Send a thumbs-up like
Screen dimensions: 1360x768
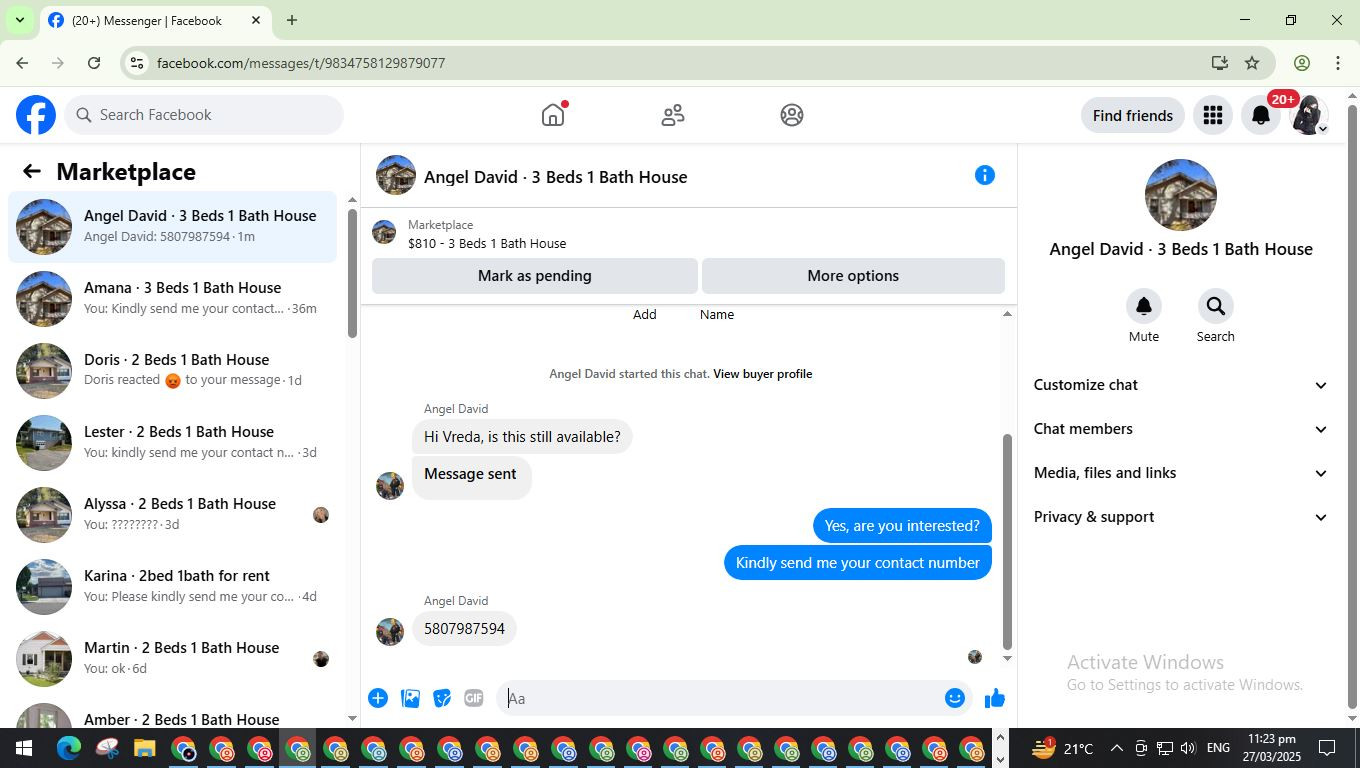point(995,698)
